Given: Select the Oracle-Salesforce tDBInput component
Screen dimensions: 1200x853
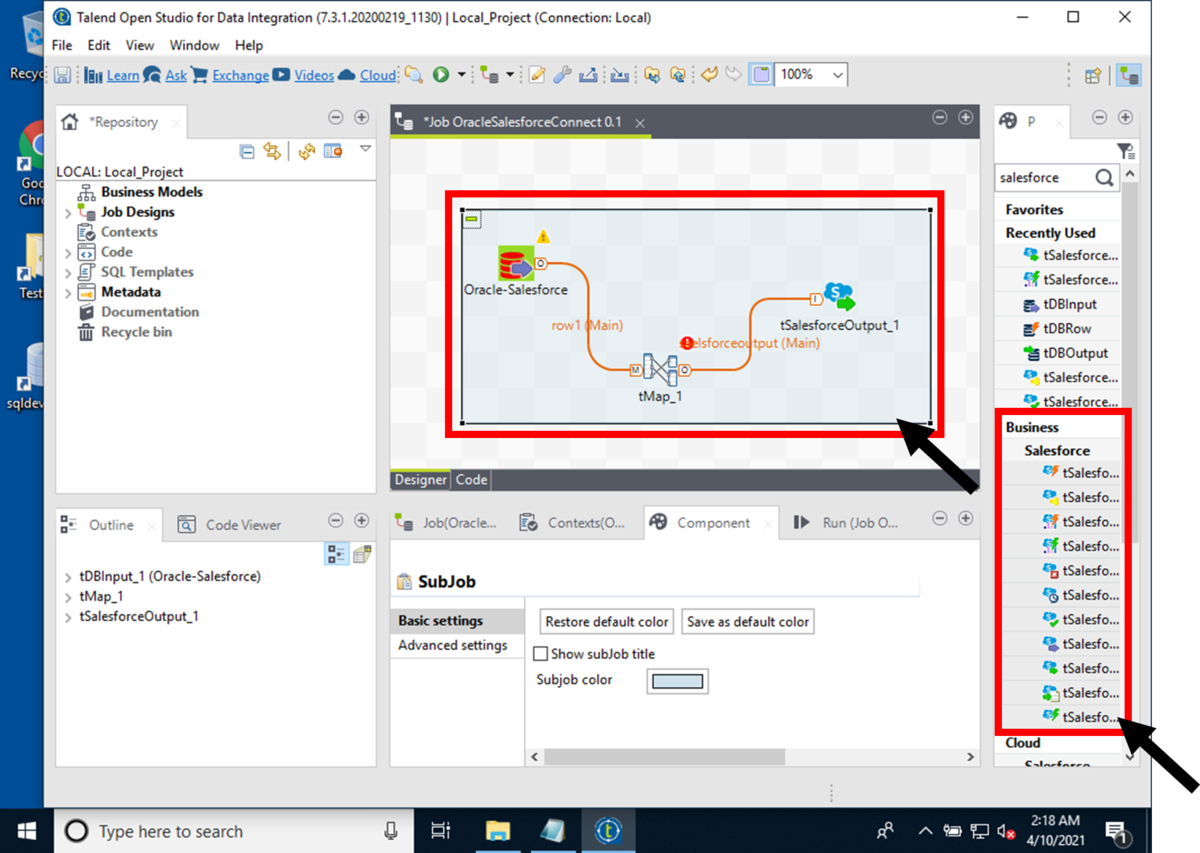Looking at the screenshot, I should point(516,265).
